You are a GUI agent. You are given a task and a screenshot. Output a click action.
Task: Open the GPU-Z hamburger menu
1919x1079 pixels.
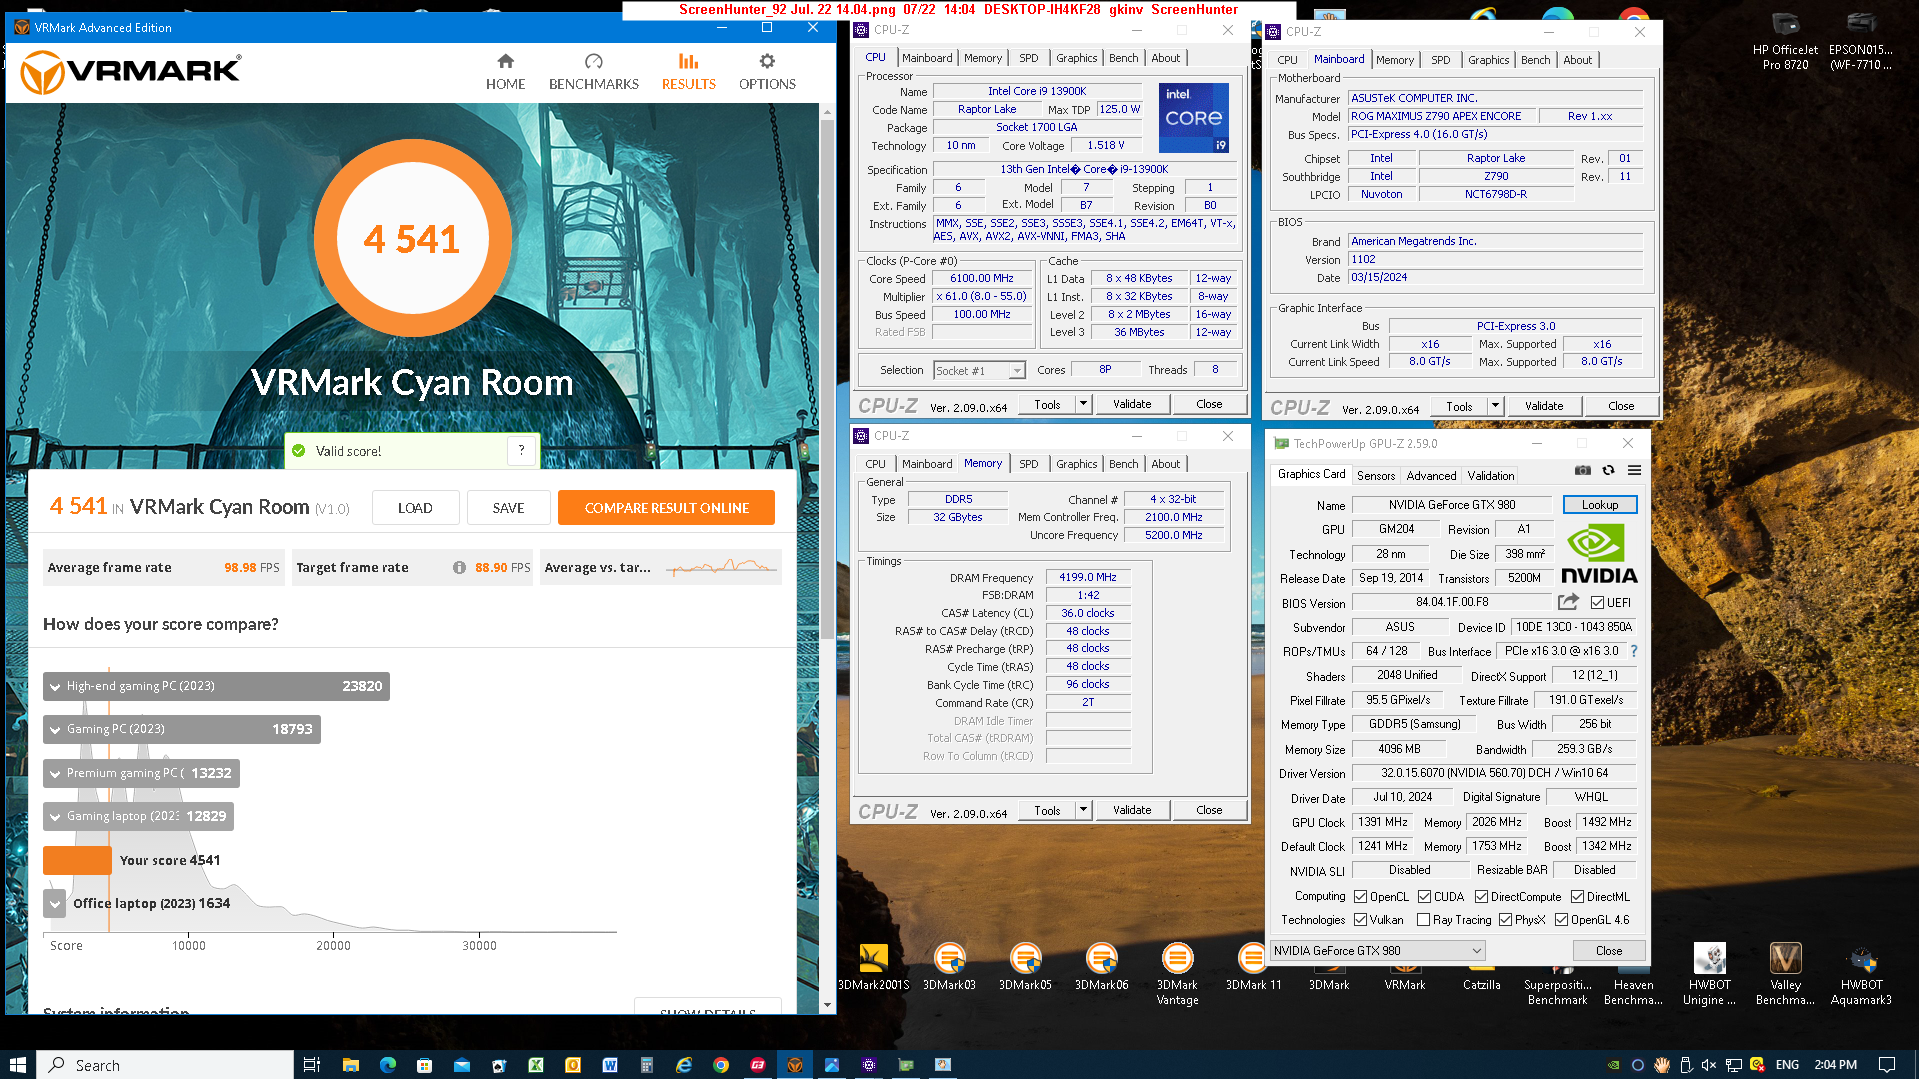(x=1634, y=470)
